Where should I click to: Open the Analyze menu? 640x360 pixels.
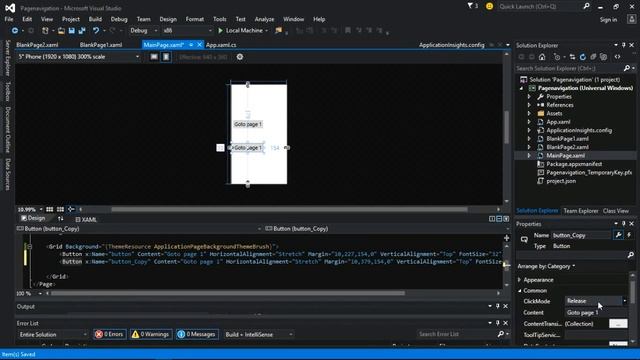pyautogui.click(x=264, y=19)
